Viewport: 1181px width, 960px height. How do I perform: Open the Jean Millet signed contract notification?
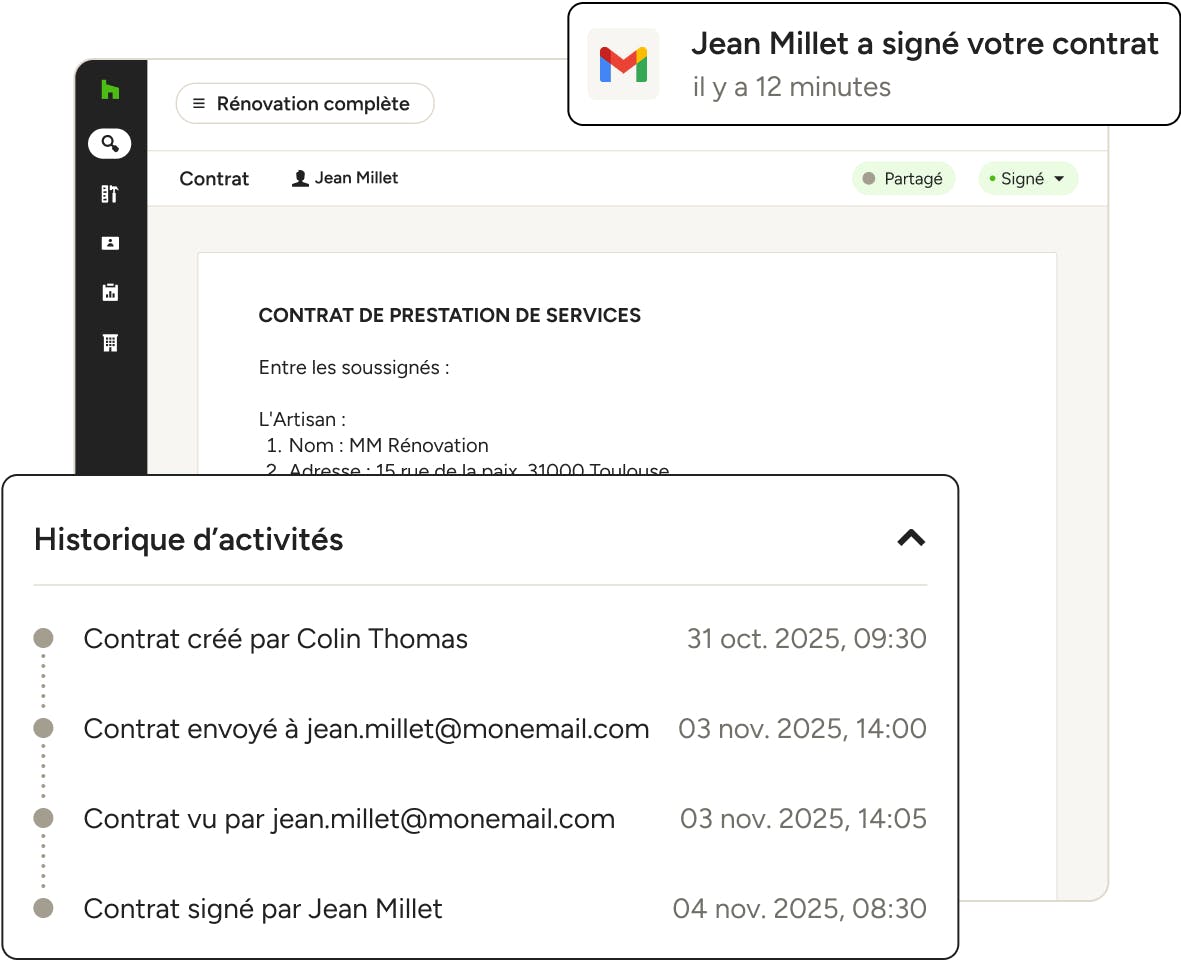[924, 64]
